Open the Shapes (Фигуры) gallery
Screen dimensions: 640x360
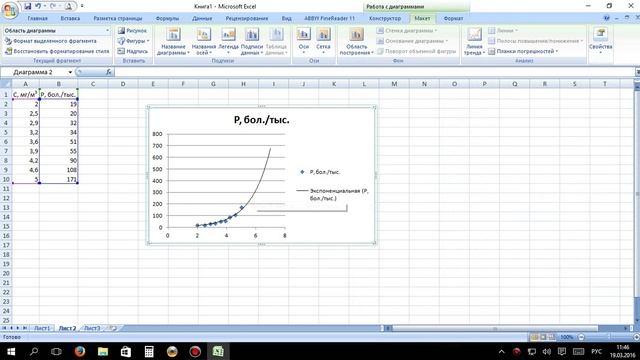[x=133, y=41]
